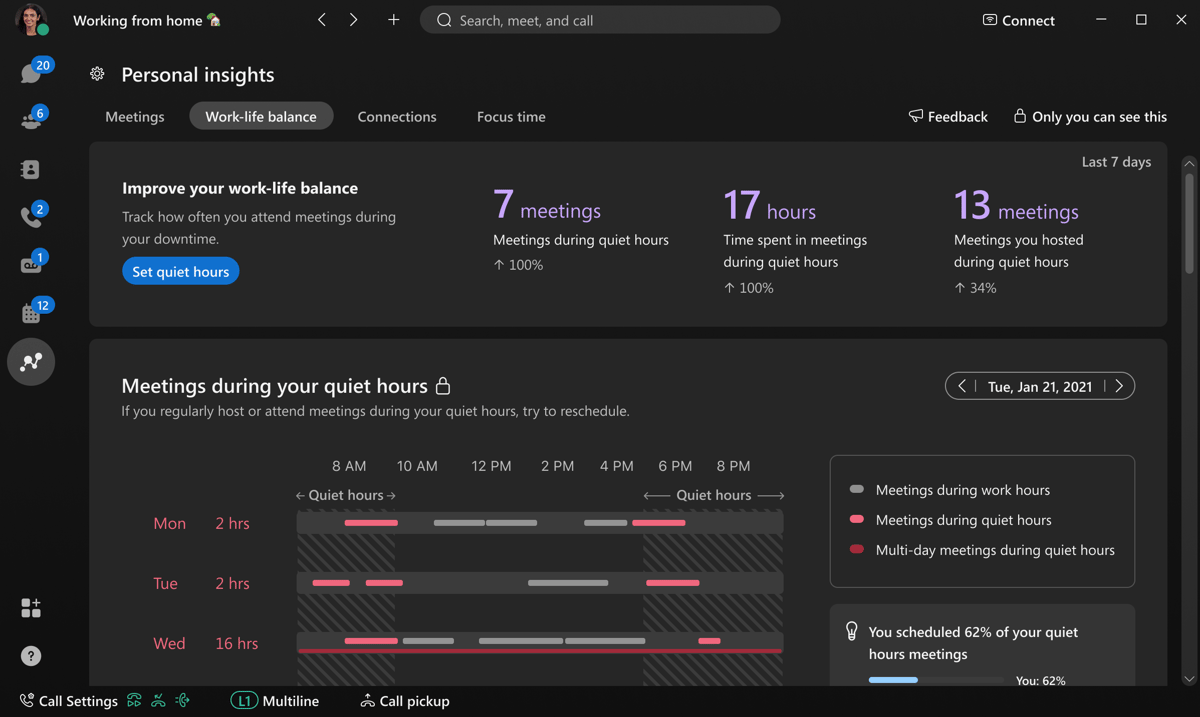Go to previous date in date picker
Image resolution: width=1200 pixels, height=717 pixels.
click(x=962, y=386)
